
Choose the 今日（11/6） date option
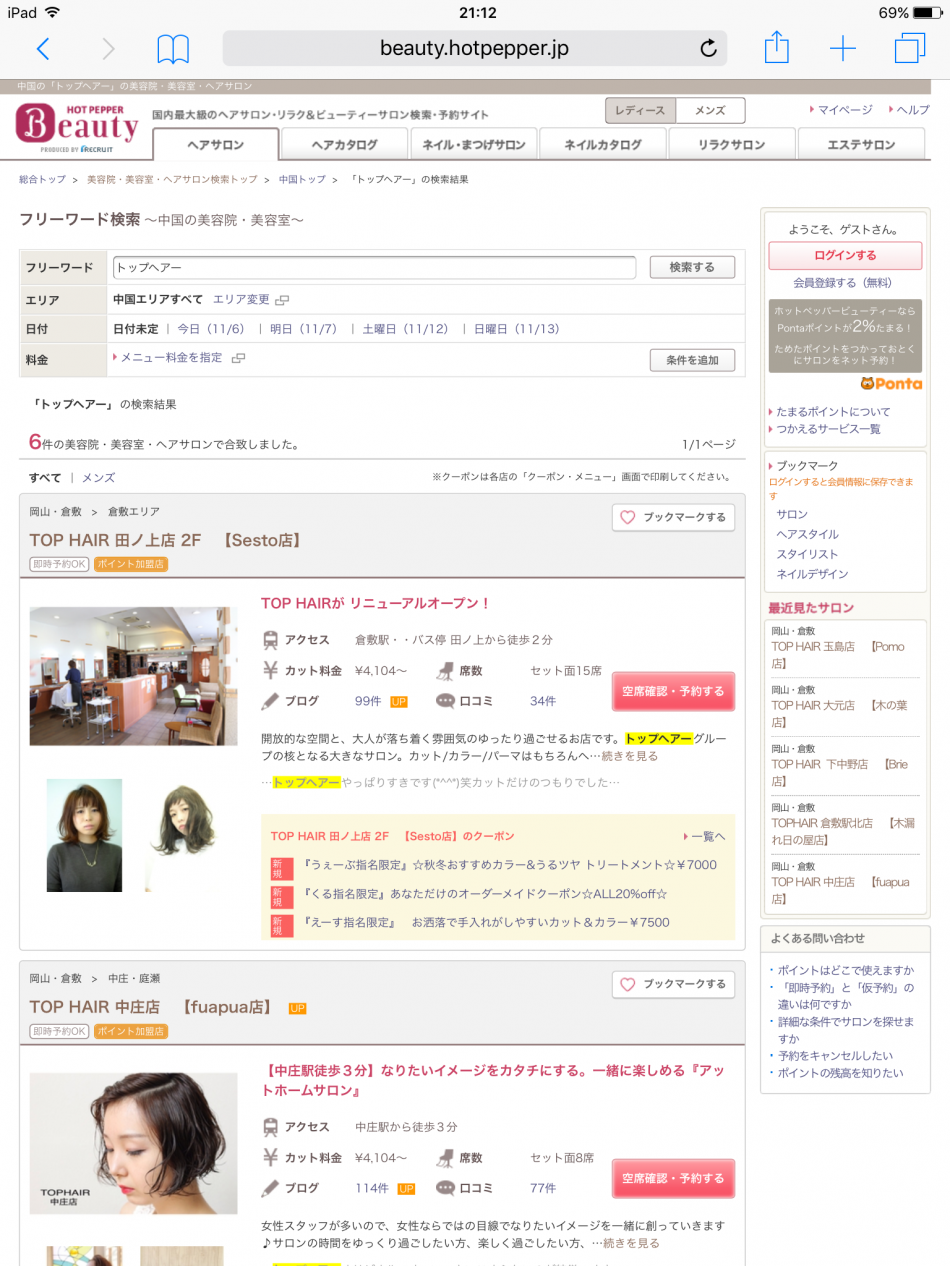tap(211, 329)
